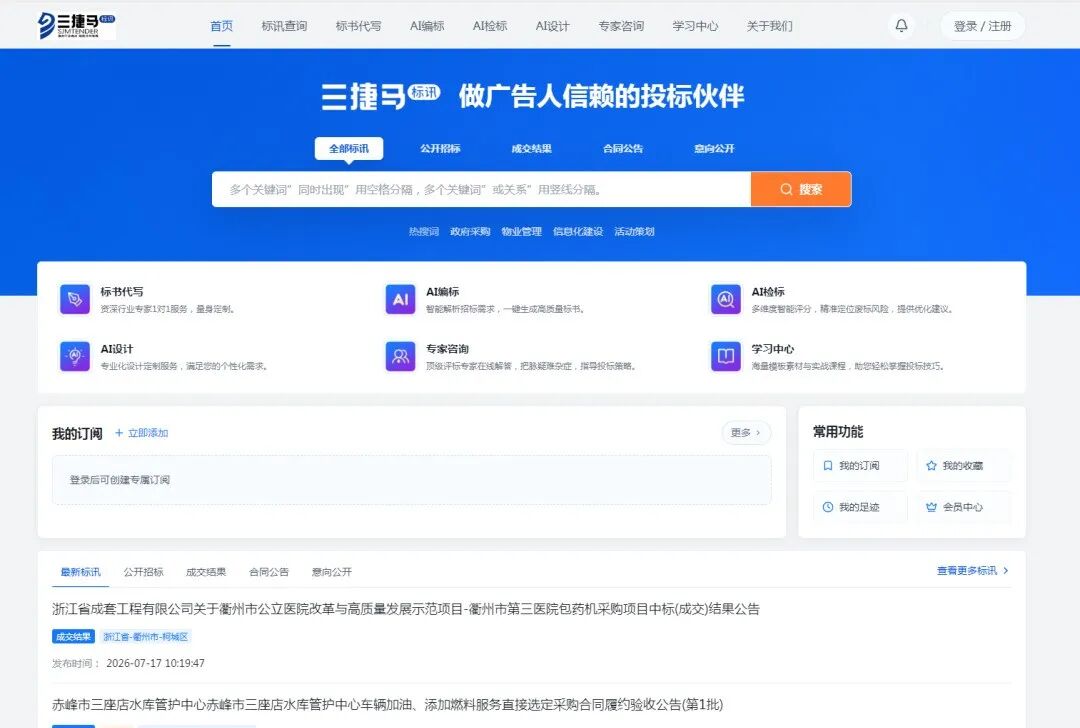Expand 更多 in 我的订阅 panel
Screen dimensions: 1080x728
click(x=746, y=433)
